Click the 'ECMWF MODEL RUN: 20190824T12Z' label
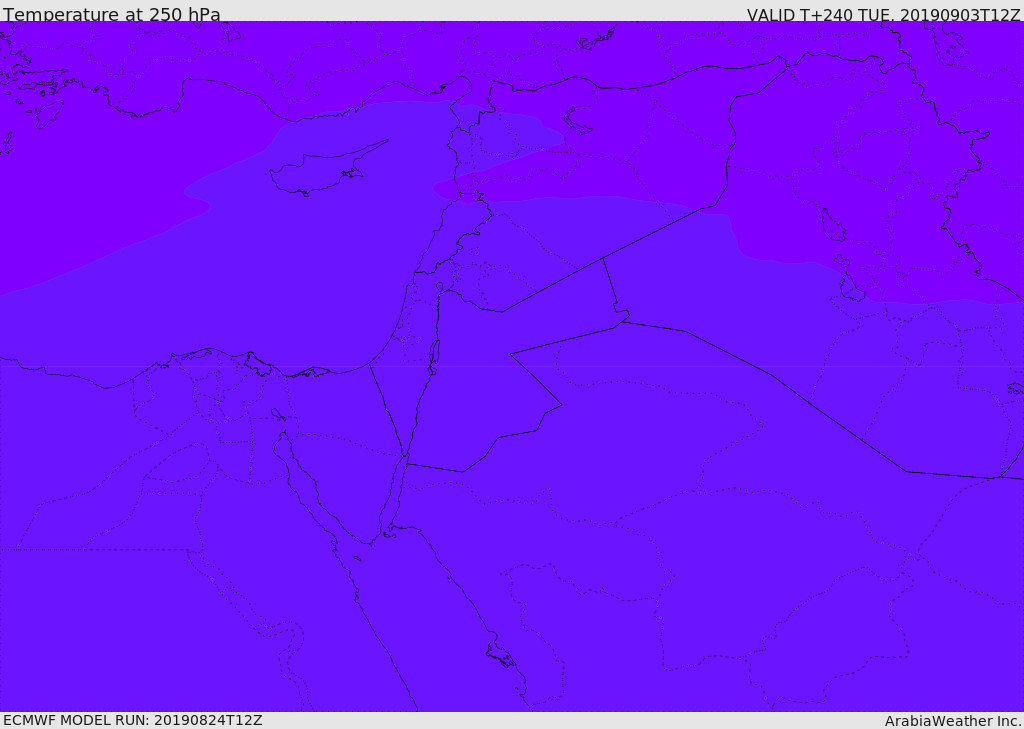The image size is (1024, 729). point(133,720)
